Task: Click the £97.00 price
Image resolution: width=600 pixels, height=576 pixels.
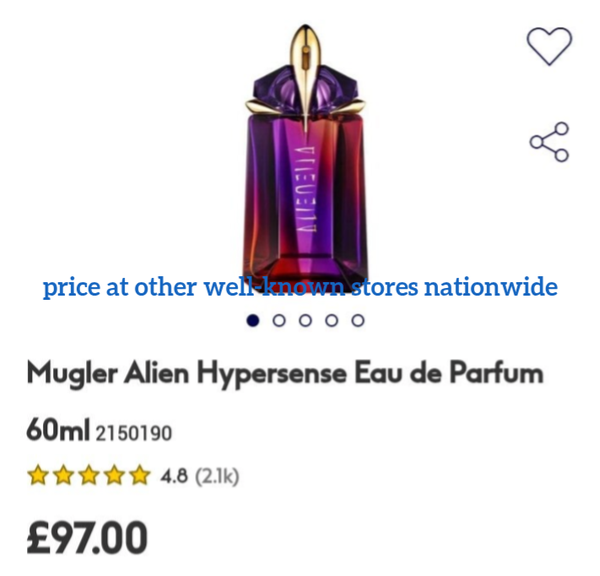Action: tap(87, 538)
